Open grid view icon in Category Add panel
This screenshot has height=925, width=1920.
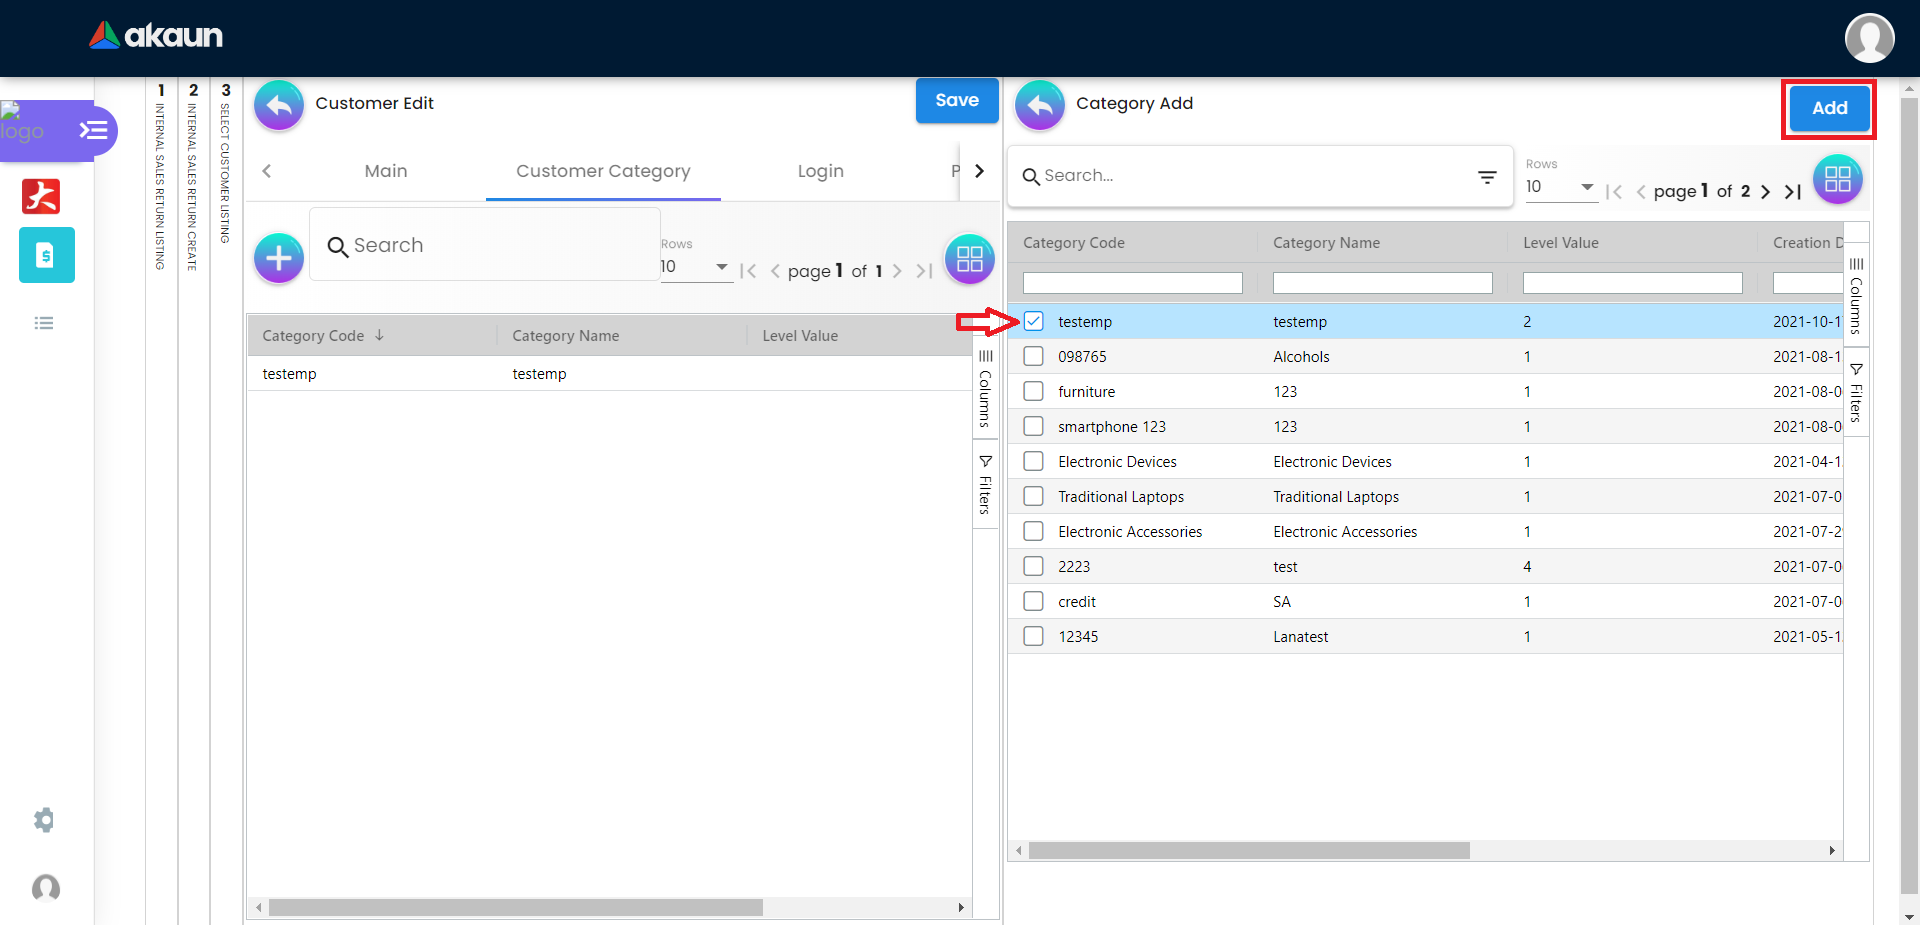click(x=1837, y=180)
